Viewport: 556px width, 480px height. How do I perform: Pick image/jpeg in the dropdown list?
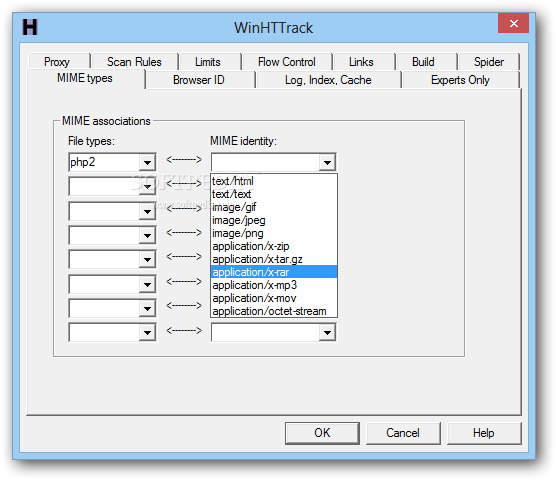pos(274,220)
